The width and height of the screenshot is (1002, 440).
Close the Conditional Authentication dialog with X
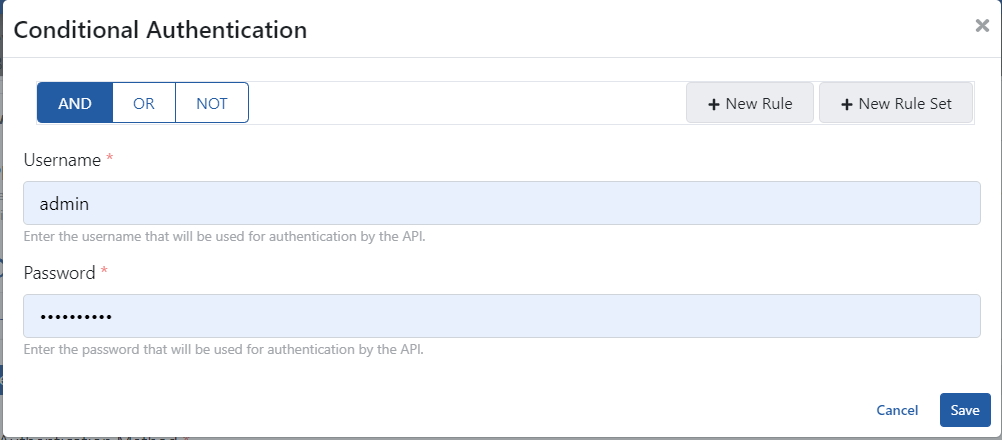(x=982, y=26)
